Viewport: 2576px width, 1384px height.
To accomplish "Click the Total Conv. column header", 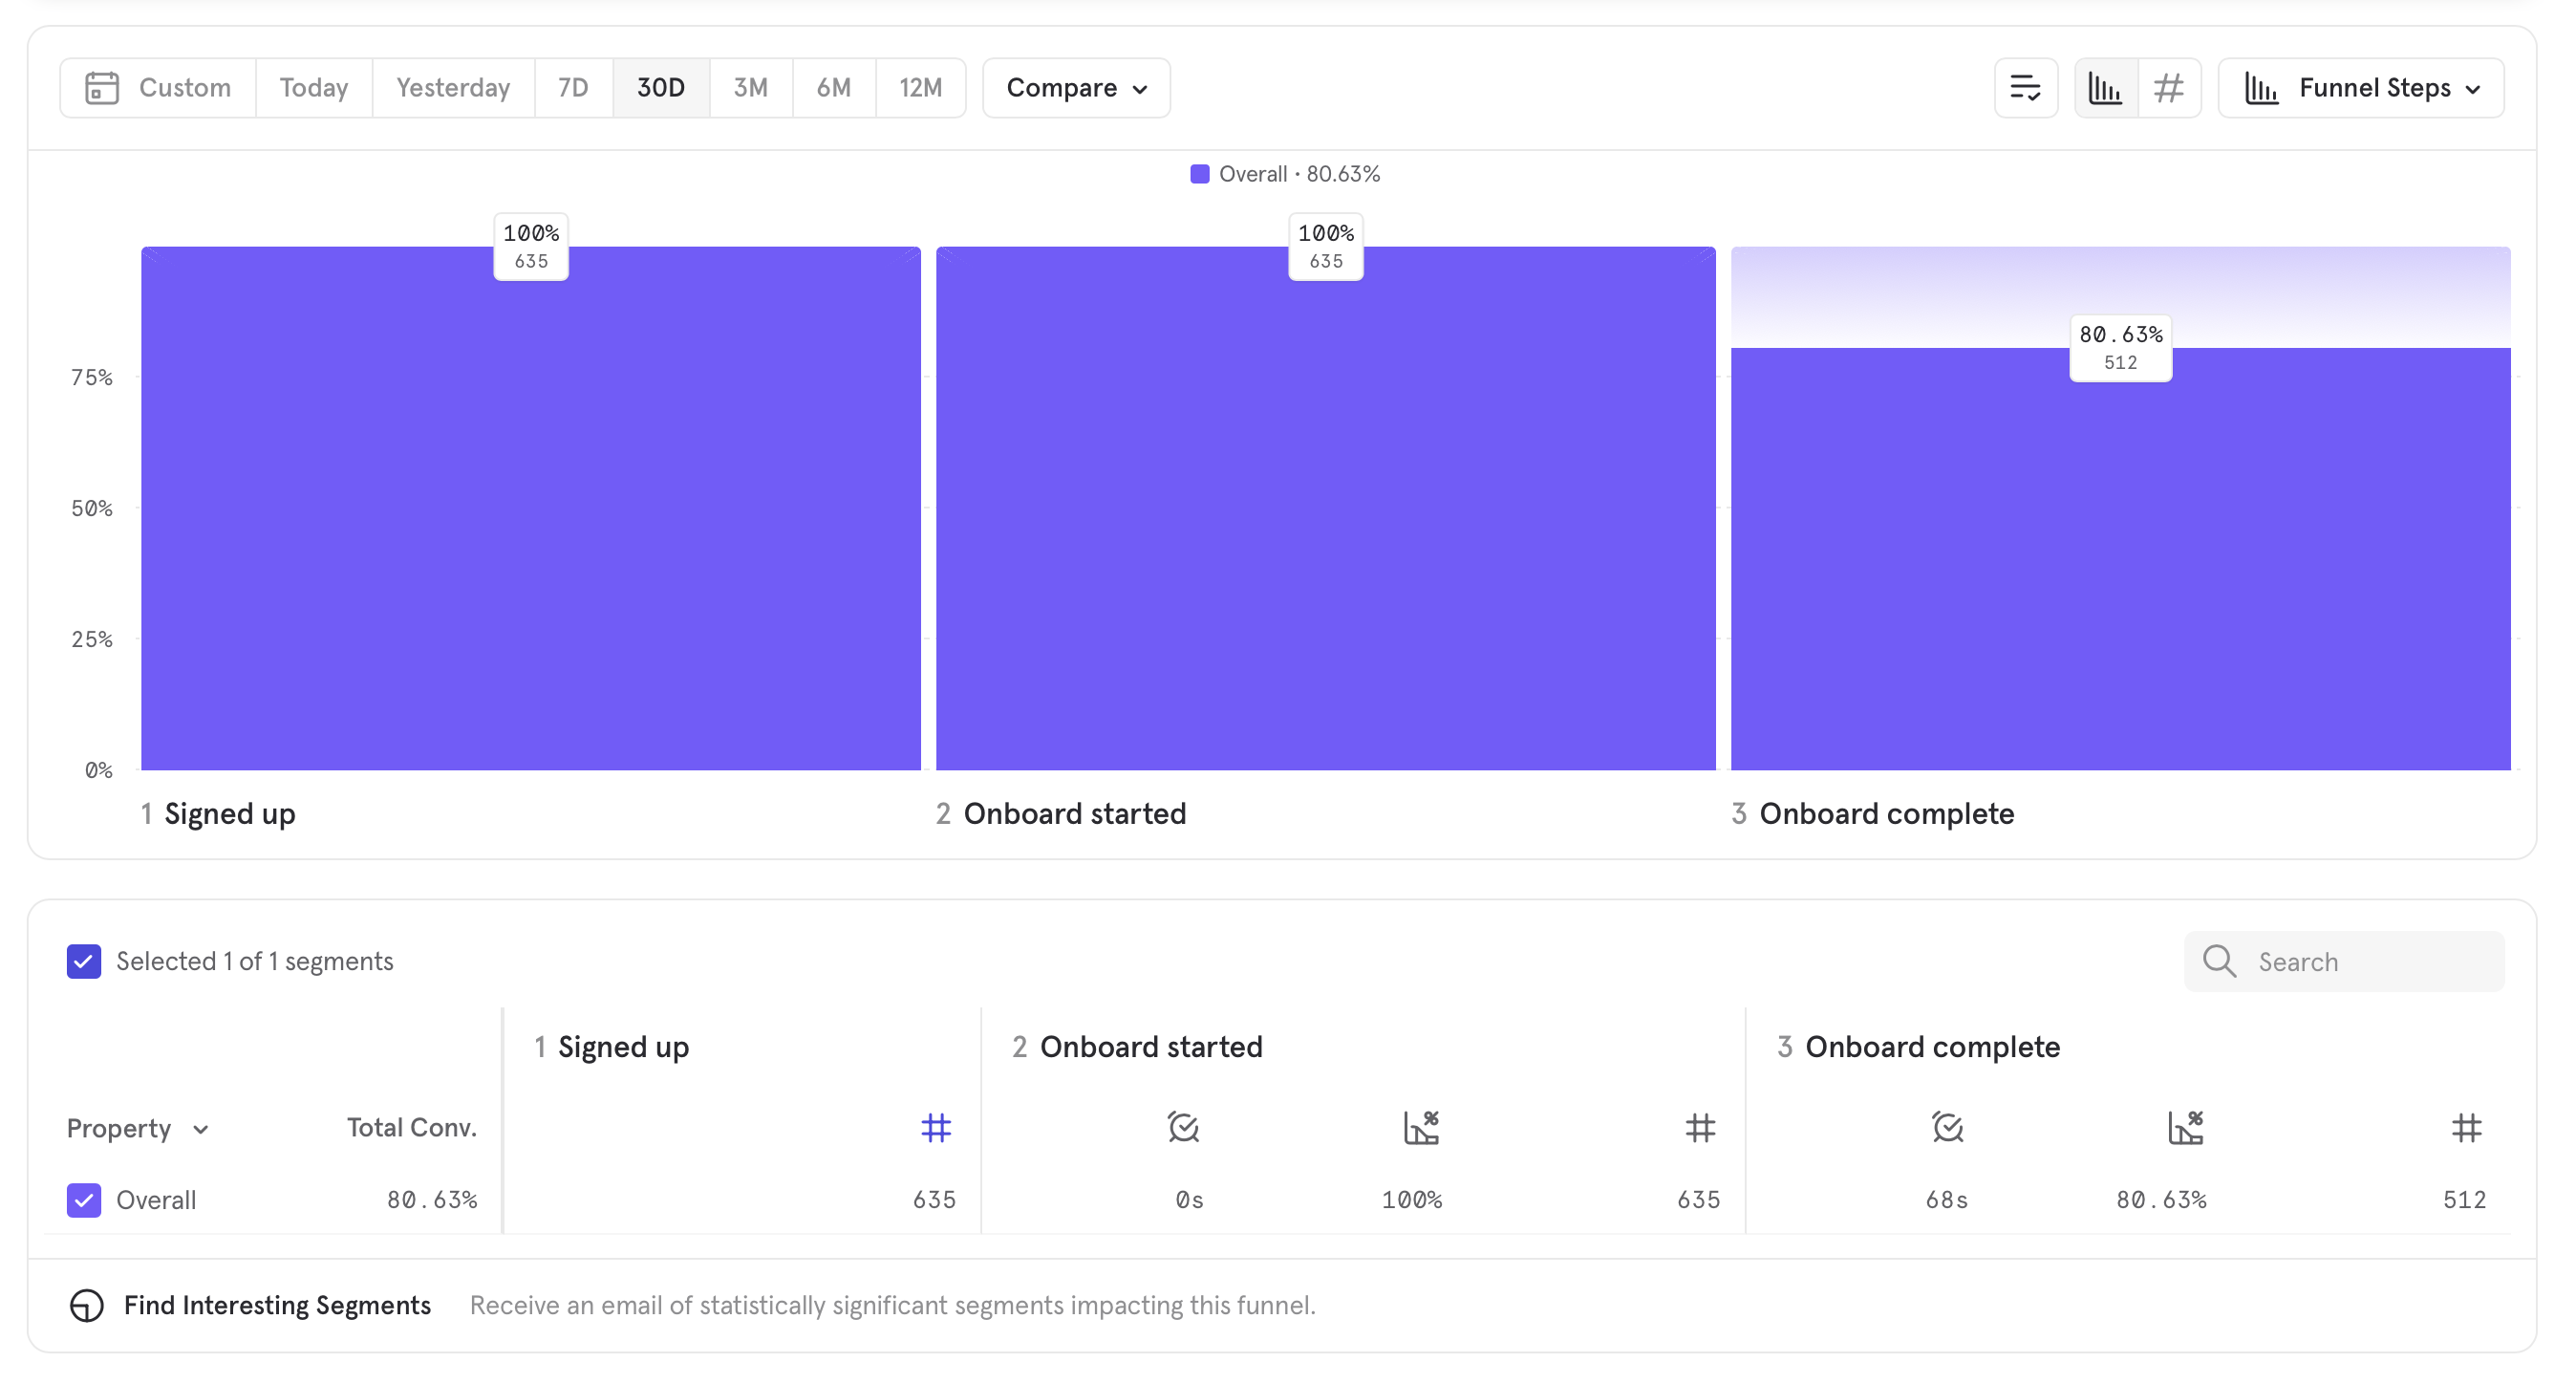I will tap(411, 1128).
